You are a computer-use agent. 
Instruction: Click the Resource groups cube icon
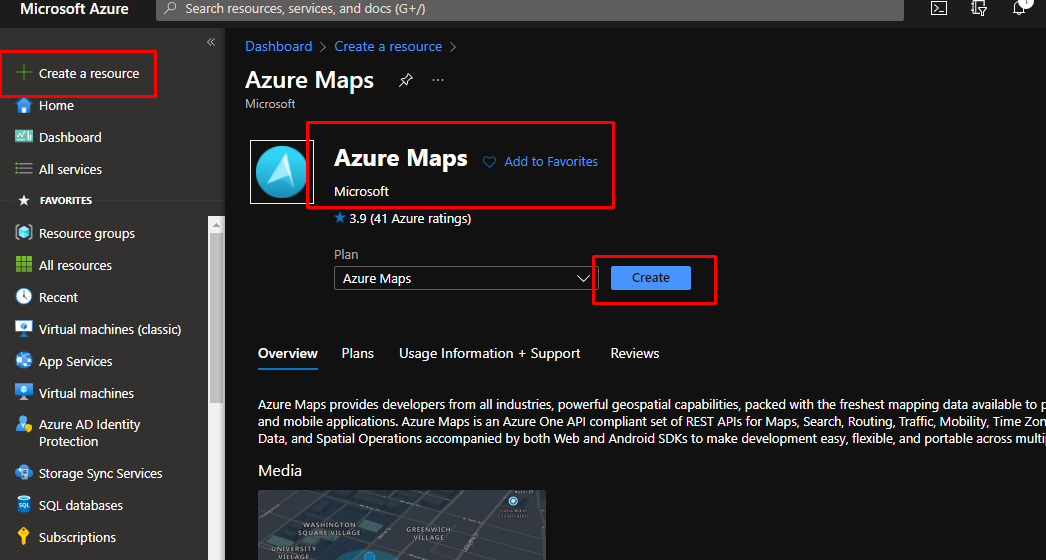pyautogui.click(x=23, y=233)
